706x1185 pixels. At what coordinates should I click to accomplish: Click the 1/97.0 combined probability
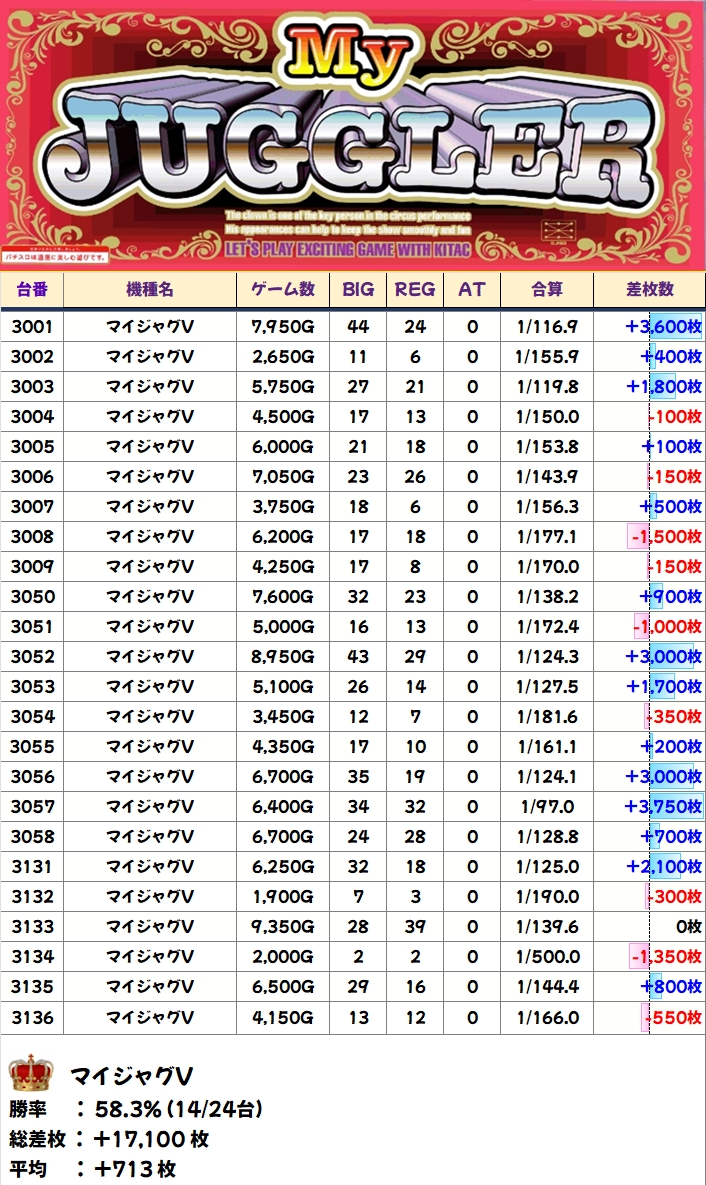547,806
